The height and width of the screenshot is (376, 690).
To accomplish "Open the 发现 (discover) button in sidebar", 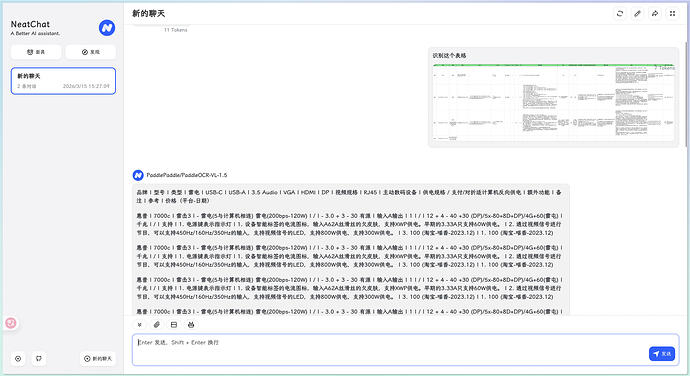I will 91,52.
